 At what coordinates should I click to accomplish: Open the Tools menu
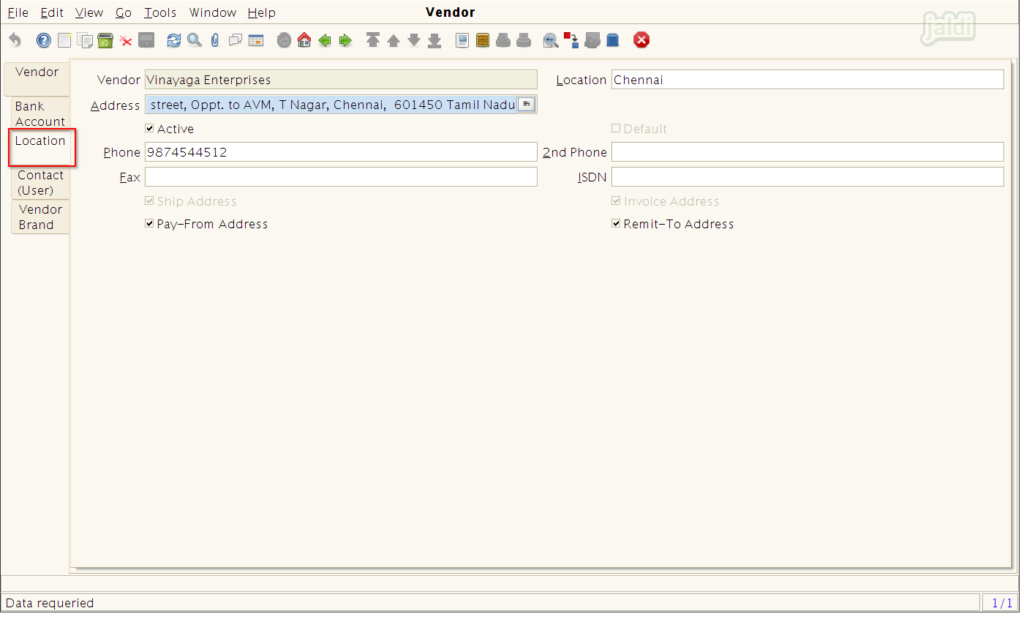(160, 13)
